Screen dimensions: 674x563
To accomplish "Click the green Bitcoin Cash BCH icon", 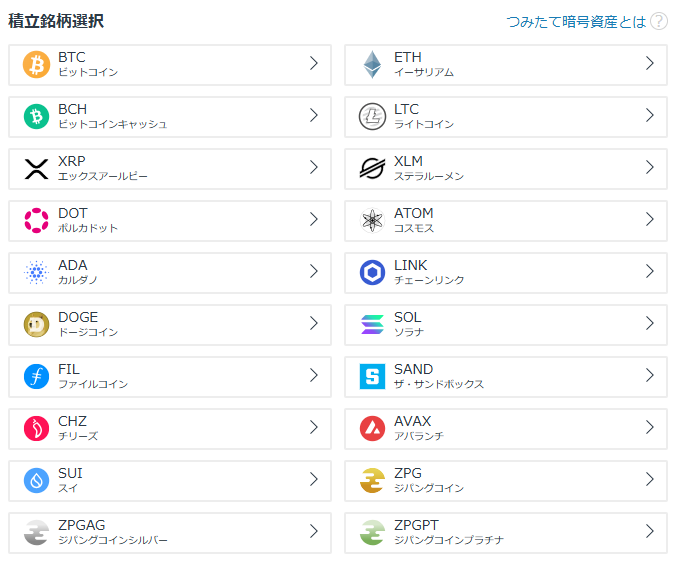I will [37, 116].
